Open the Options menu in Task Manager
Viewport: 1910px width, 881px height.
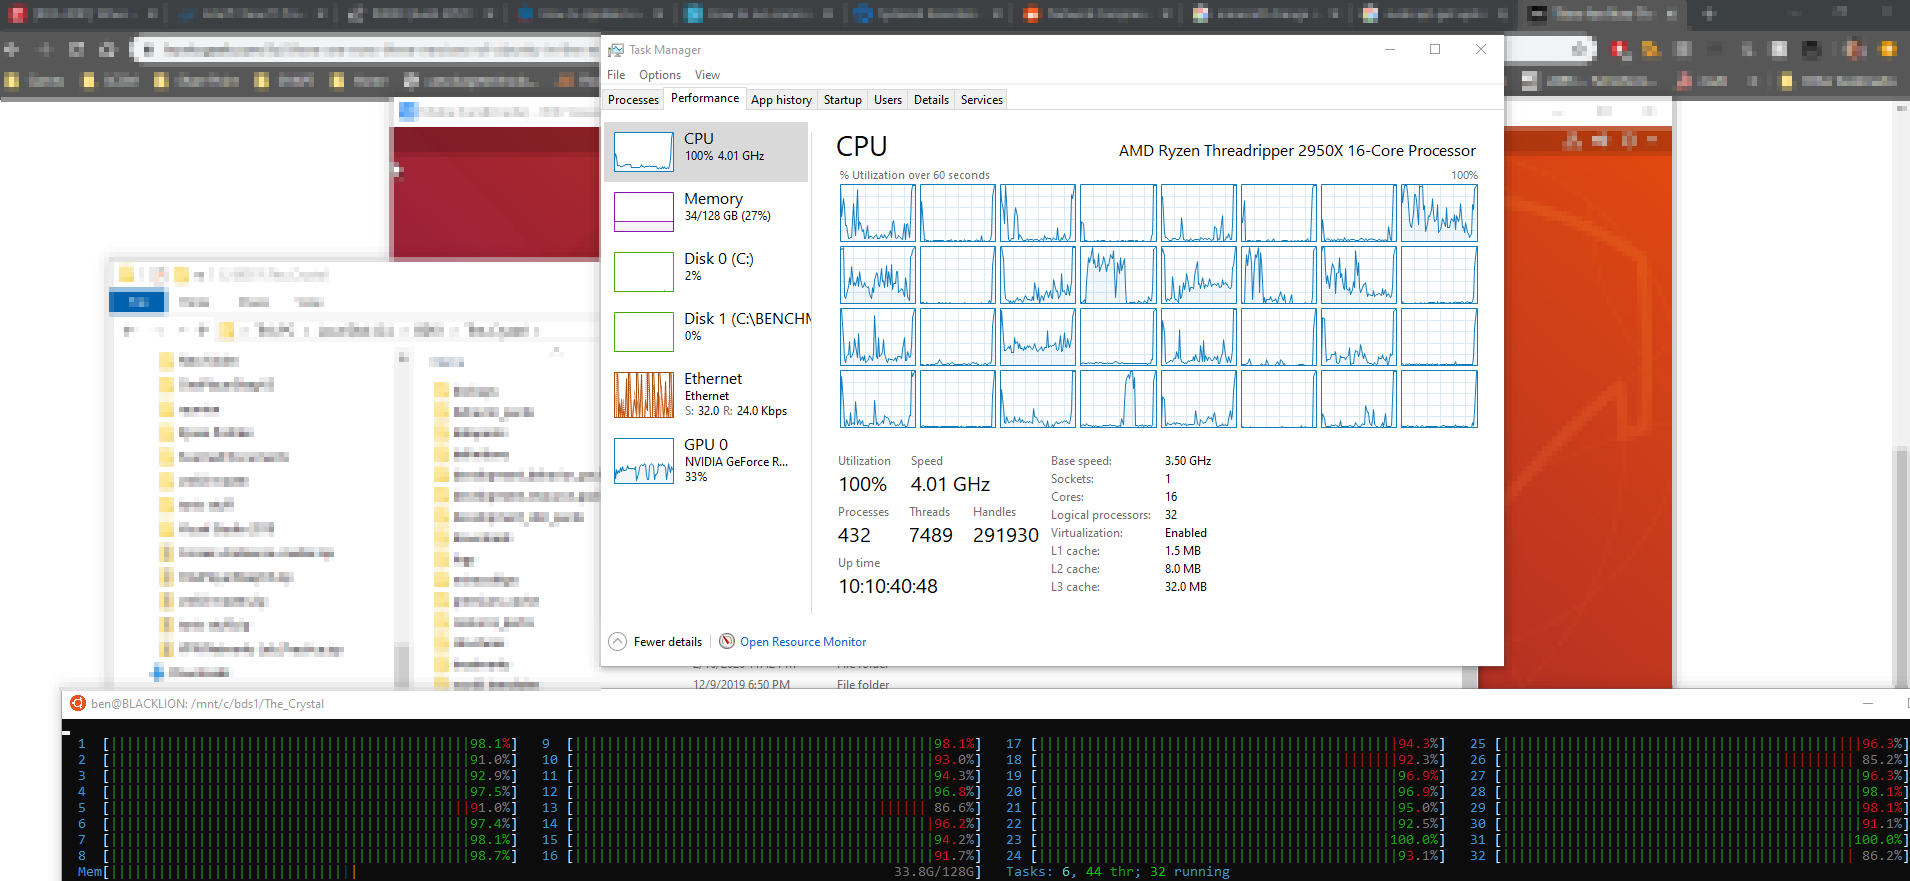pos(660,75)
